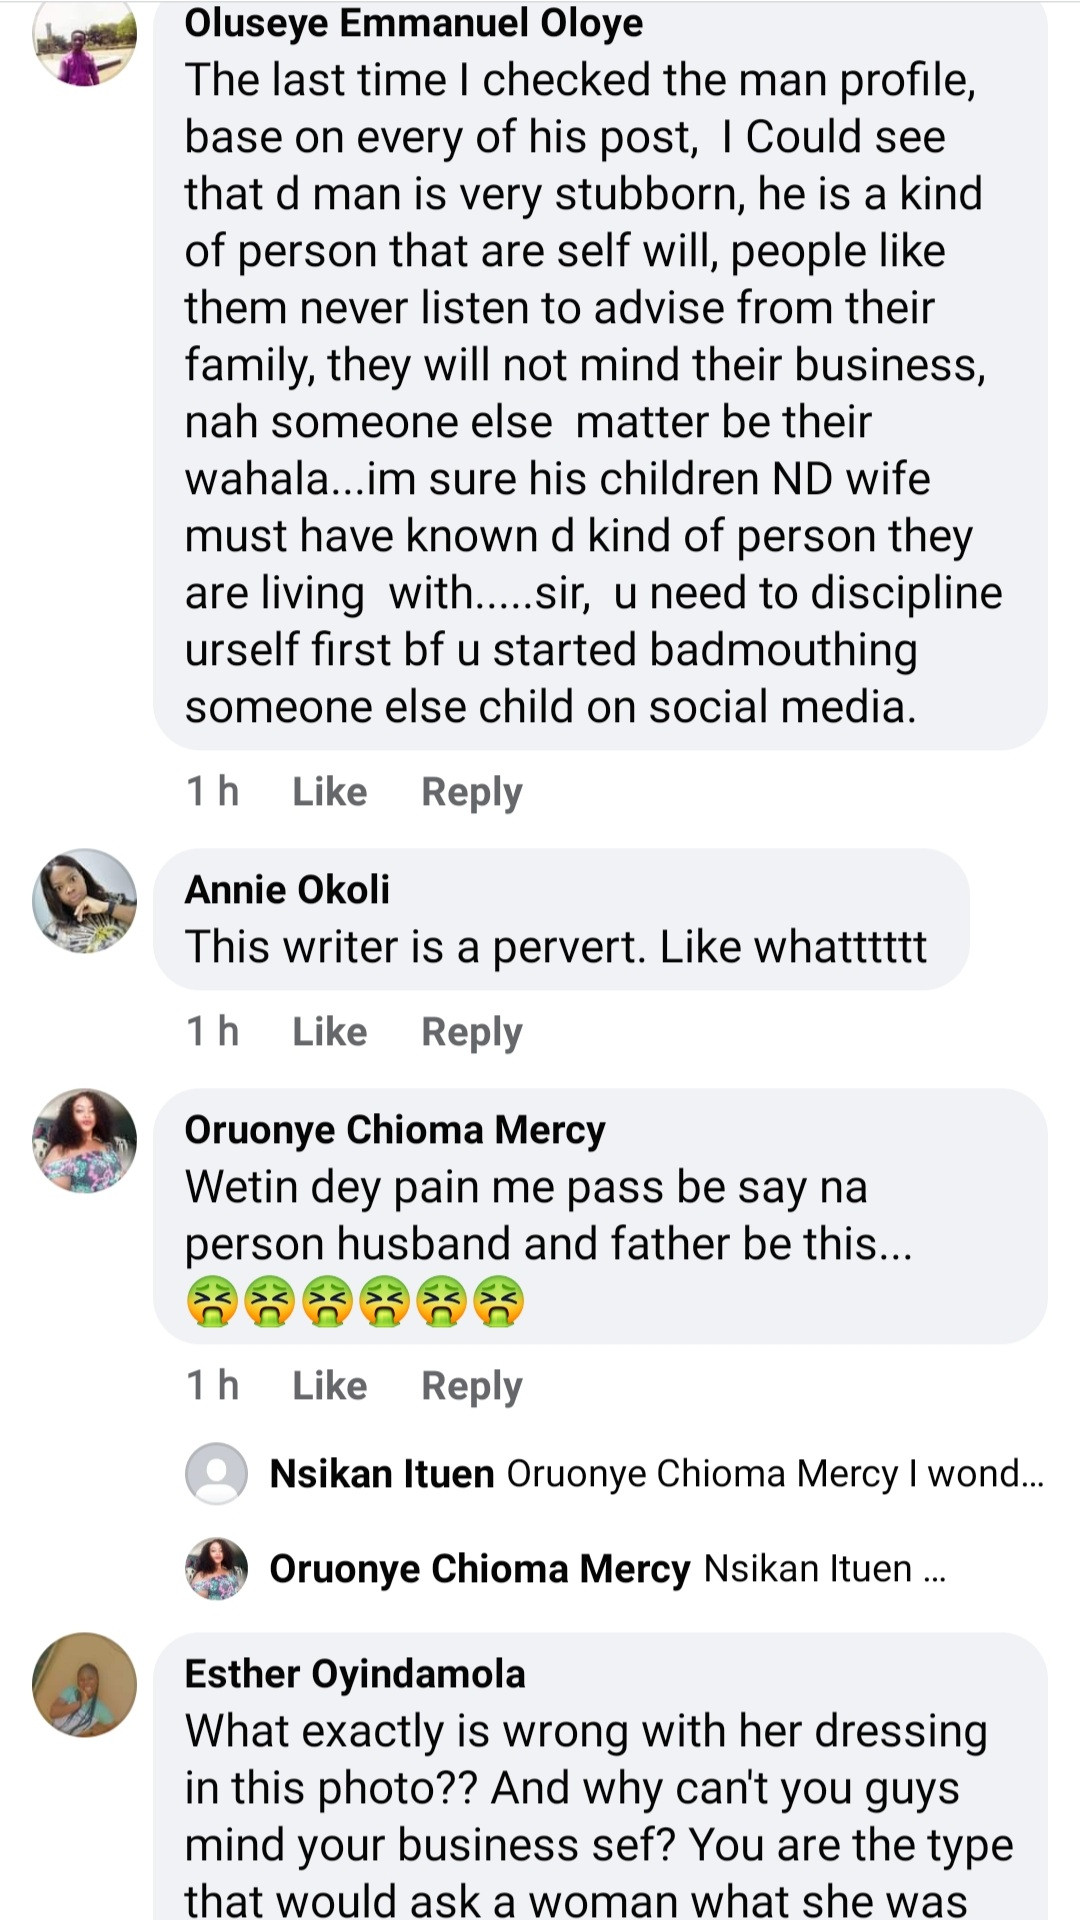This screenshot has width=1080, height=1920.
Task: Open Oluseye Emmanuel Oloye name link
Action: click(414, 22)
